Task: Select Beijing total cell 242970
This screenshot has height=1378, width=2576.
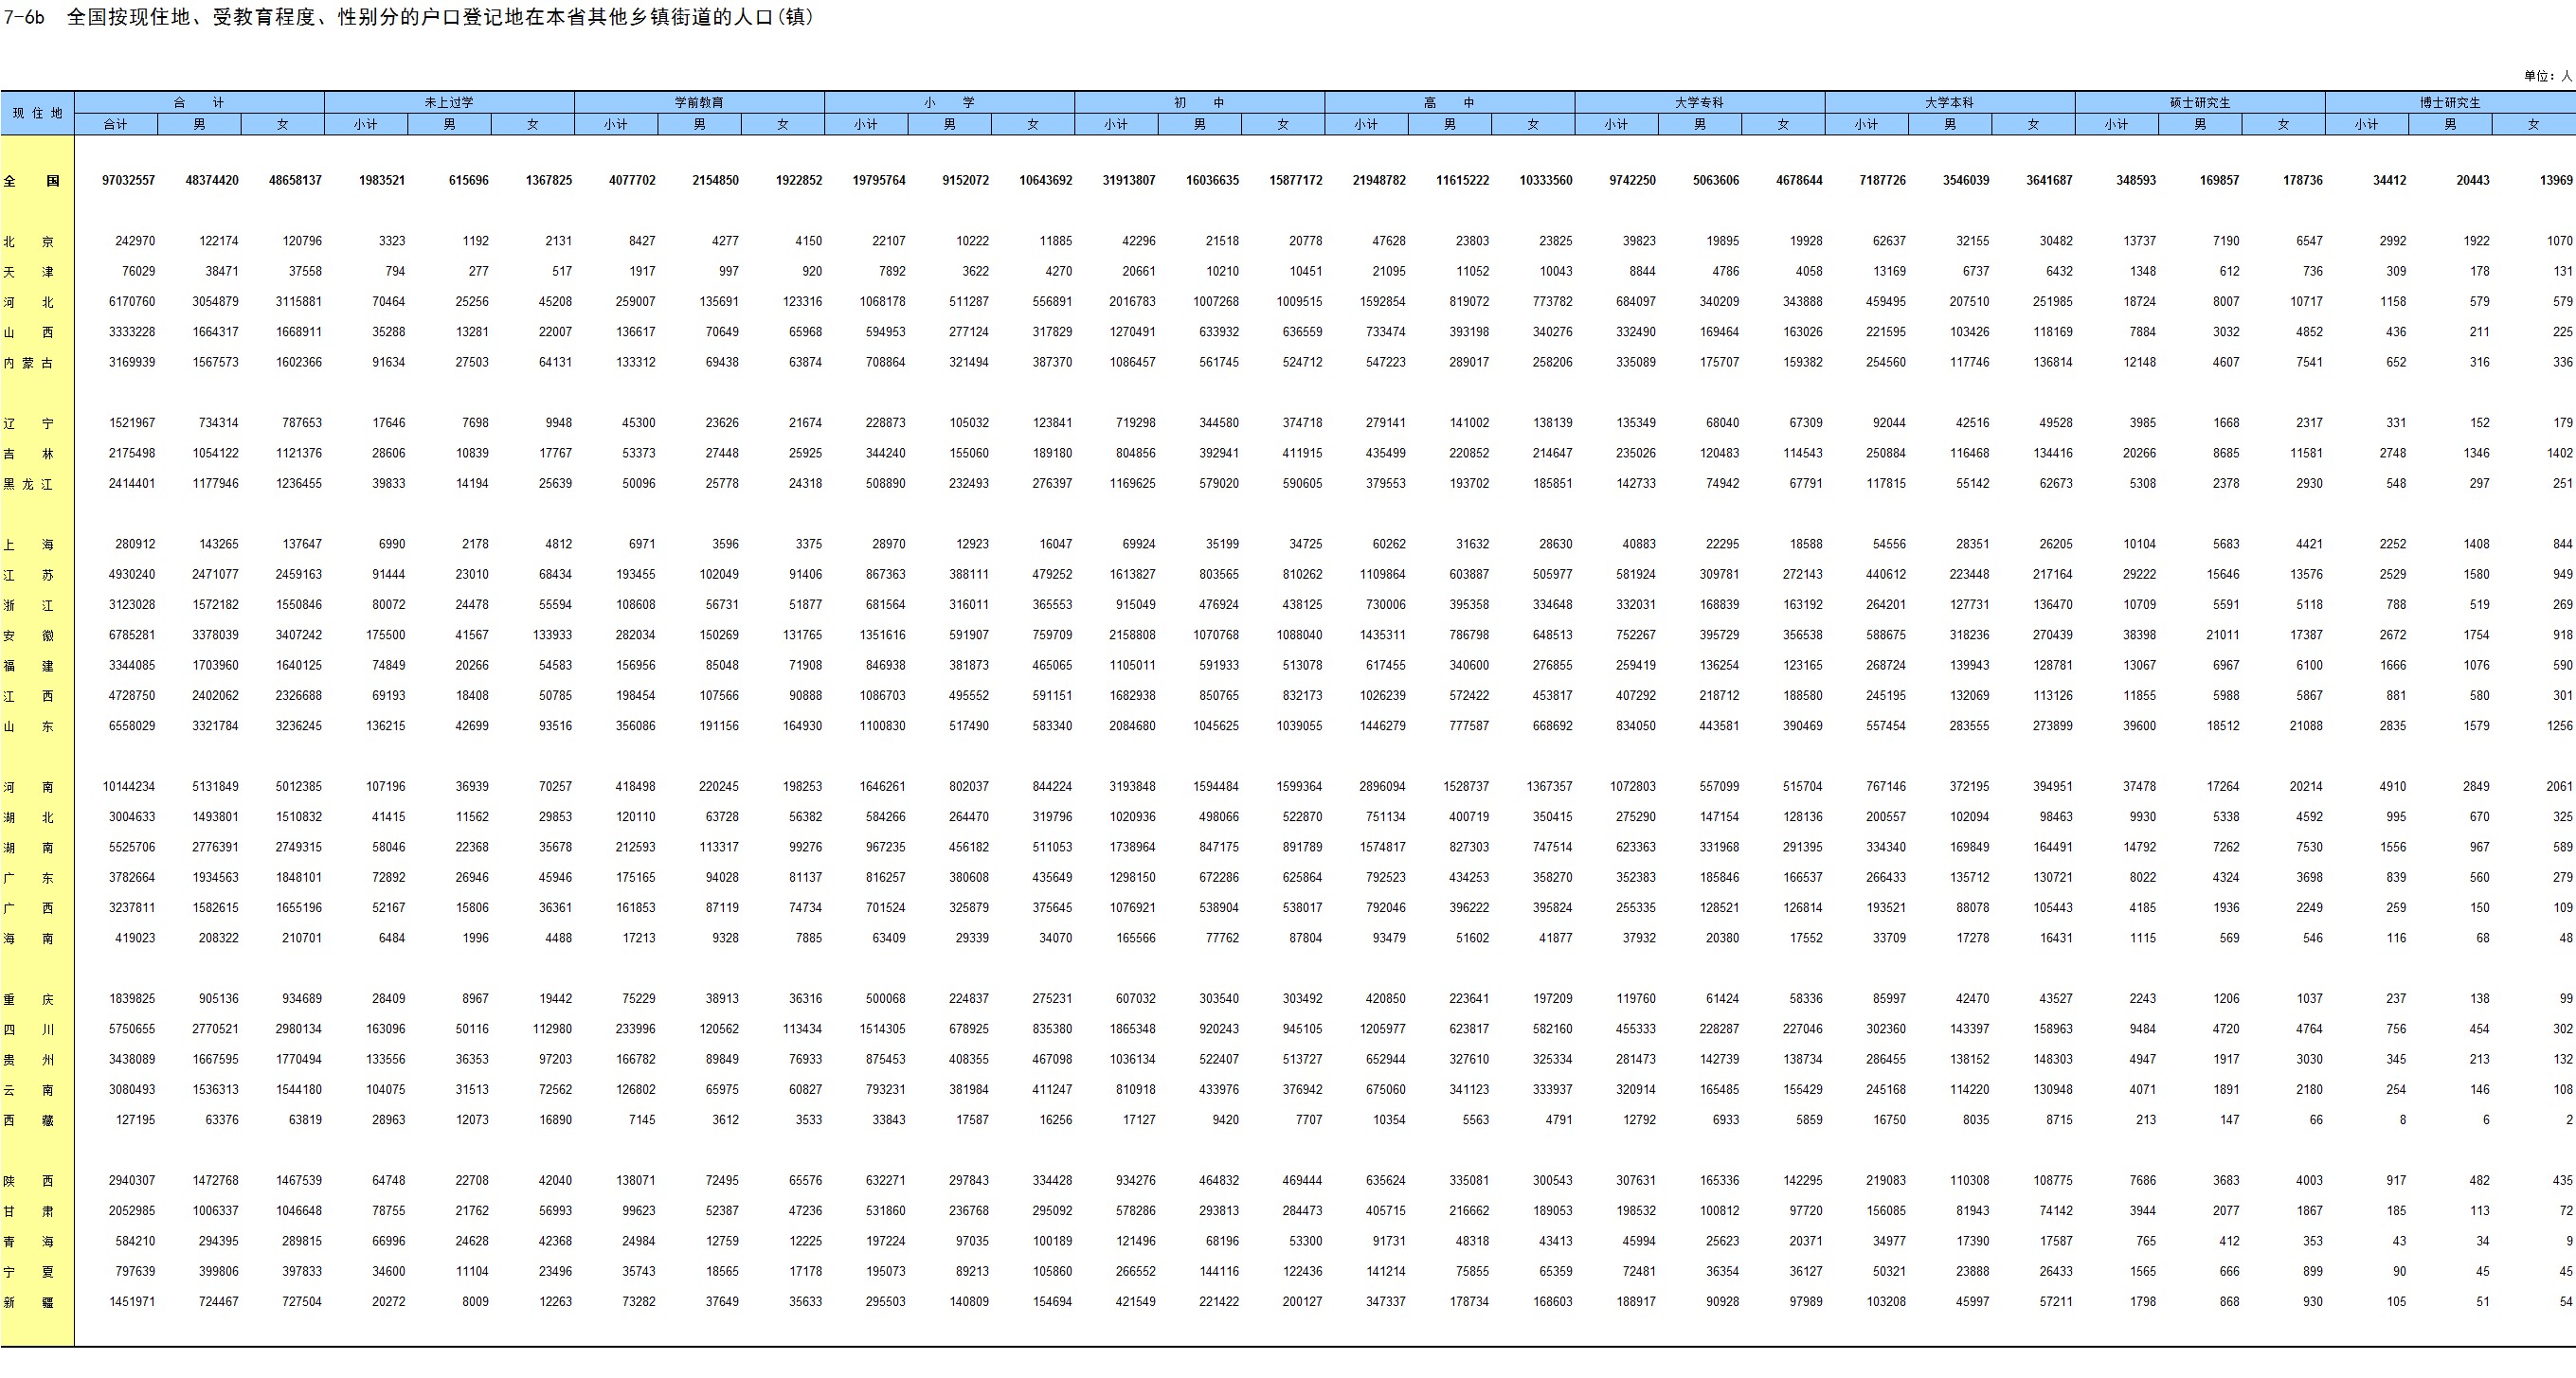Action: pyautogui.click(x=135, y=241)
